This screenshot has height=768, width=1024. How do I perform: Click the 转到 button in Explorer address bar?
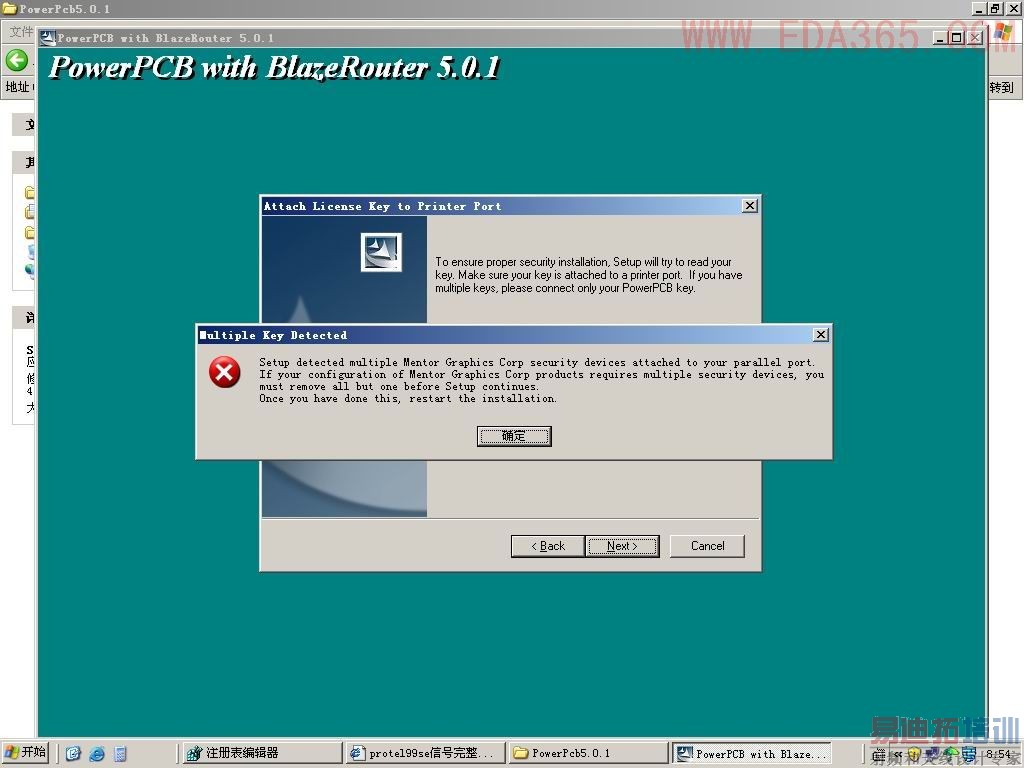1001,88
